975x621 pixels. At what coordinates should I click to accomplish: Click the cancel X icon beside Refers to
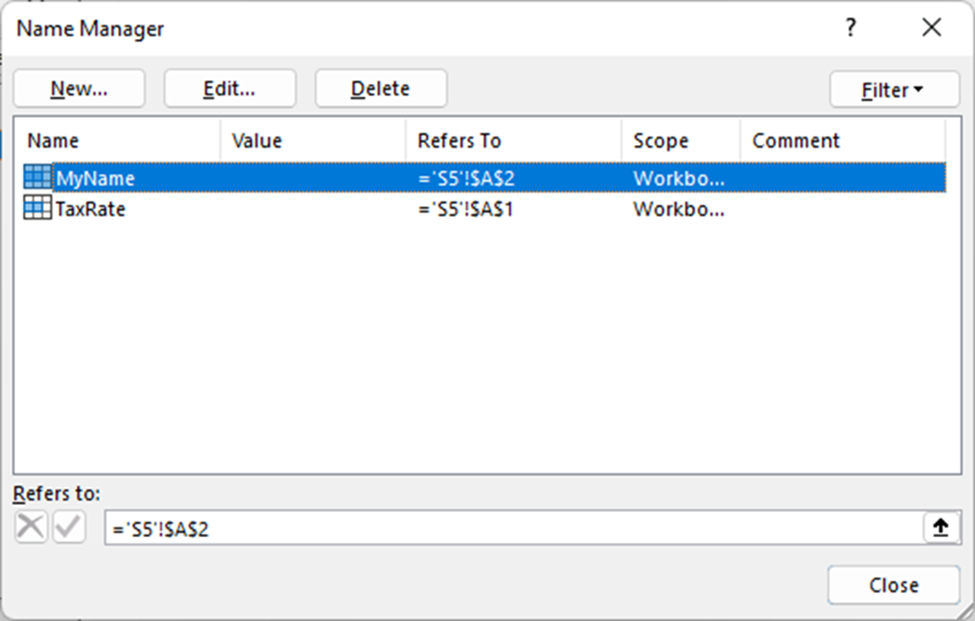point(31,528)
